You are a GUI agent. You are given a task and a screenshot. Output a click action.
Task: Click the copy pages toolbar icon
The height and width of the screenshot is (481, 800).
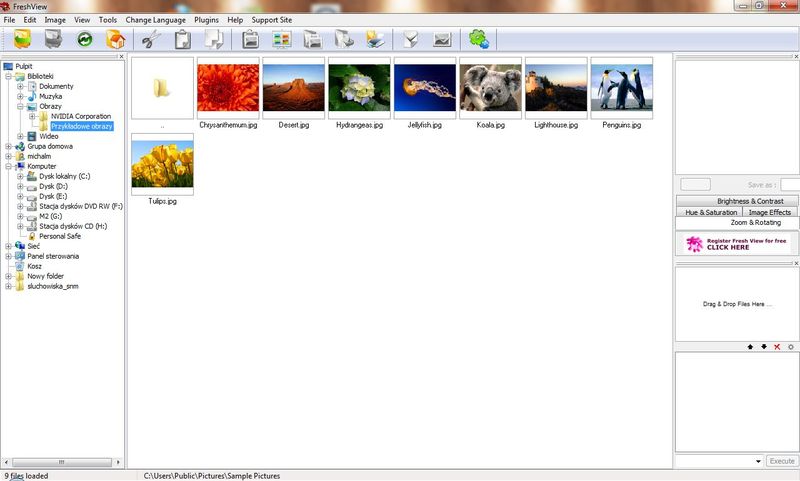tap(214, 39)
